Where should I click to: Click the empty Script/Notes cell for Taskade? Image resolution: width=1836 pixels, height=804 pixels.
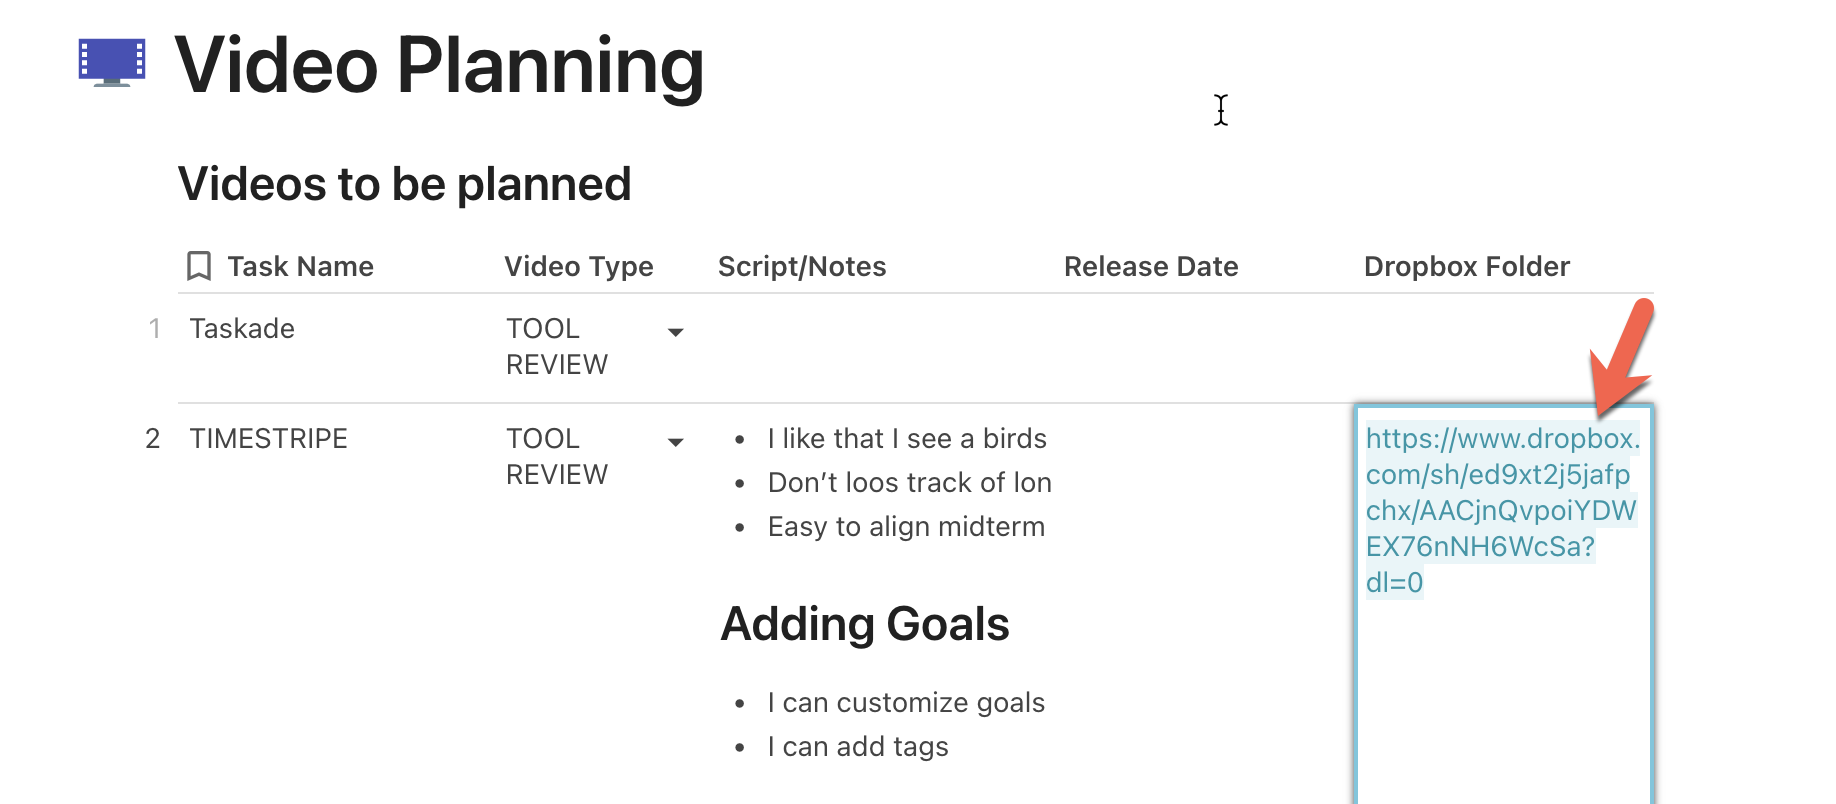click(x=880, y=347)
